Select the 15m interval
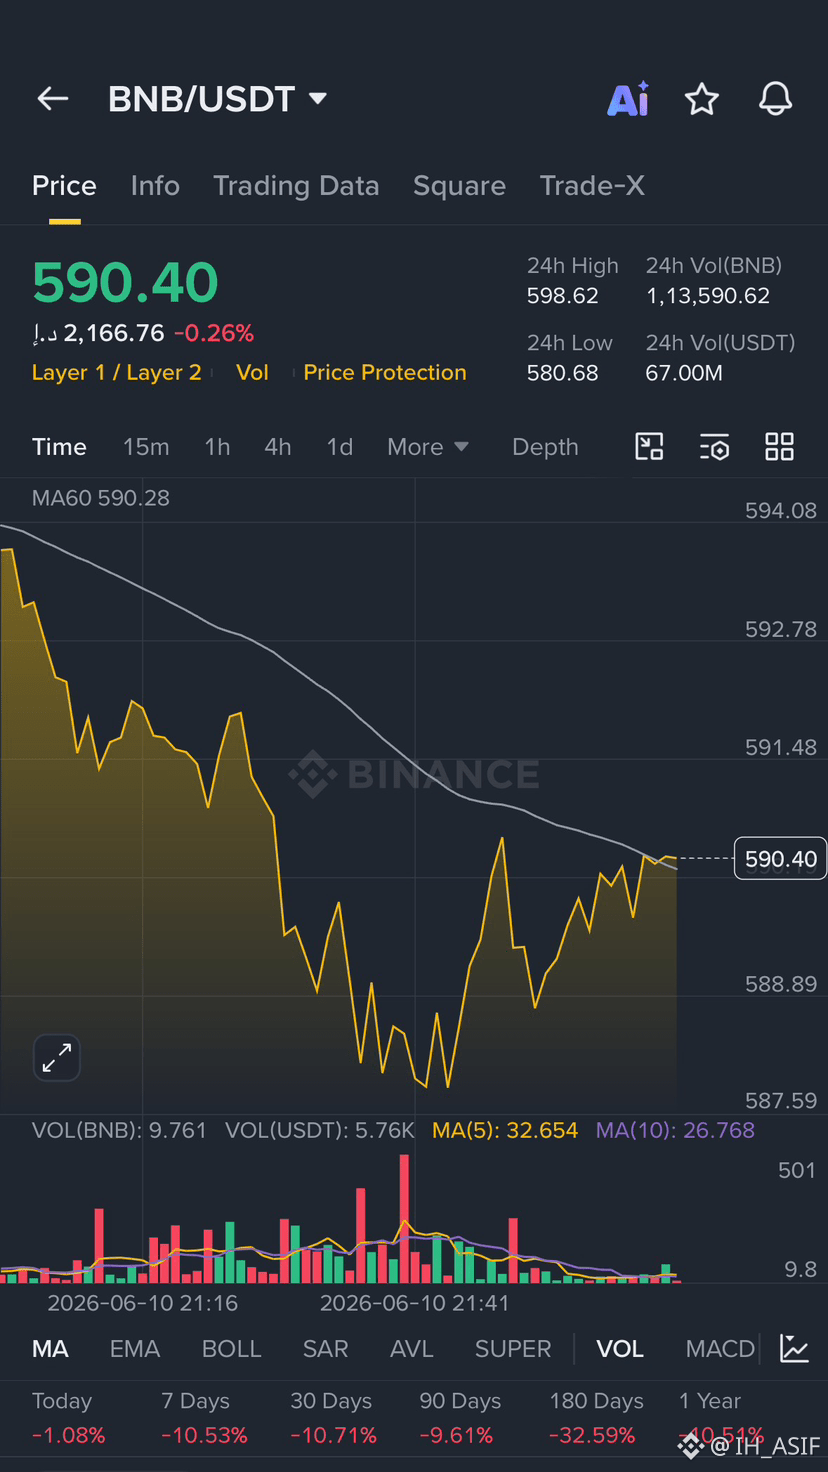 [x=146, y=447]
